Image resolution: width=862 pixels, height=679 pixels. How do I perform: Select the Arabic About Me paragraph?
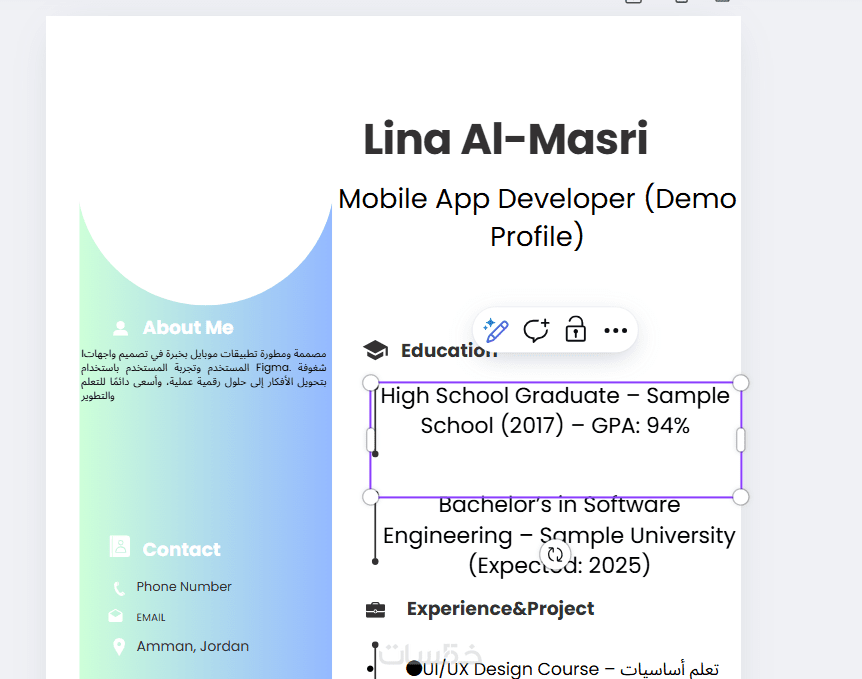(204, 375)
